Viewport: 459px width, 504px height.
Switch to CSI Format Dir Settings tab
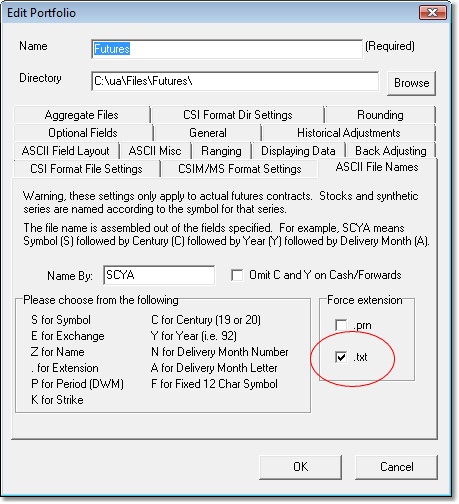[x=238, y=115]
